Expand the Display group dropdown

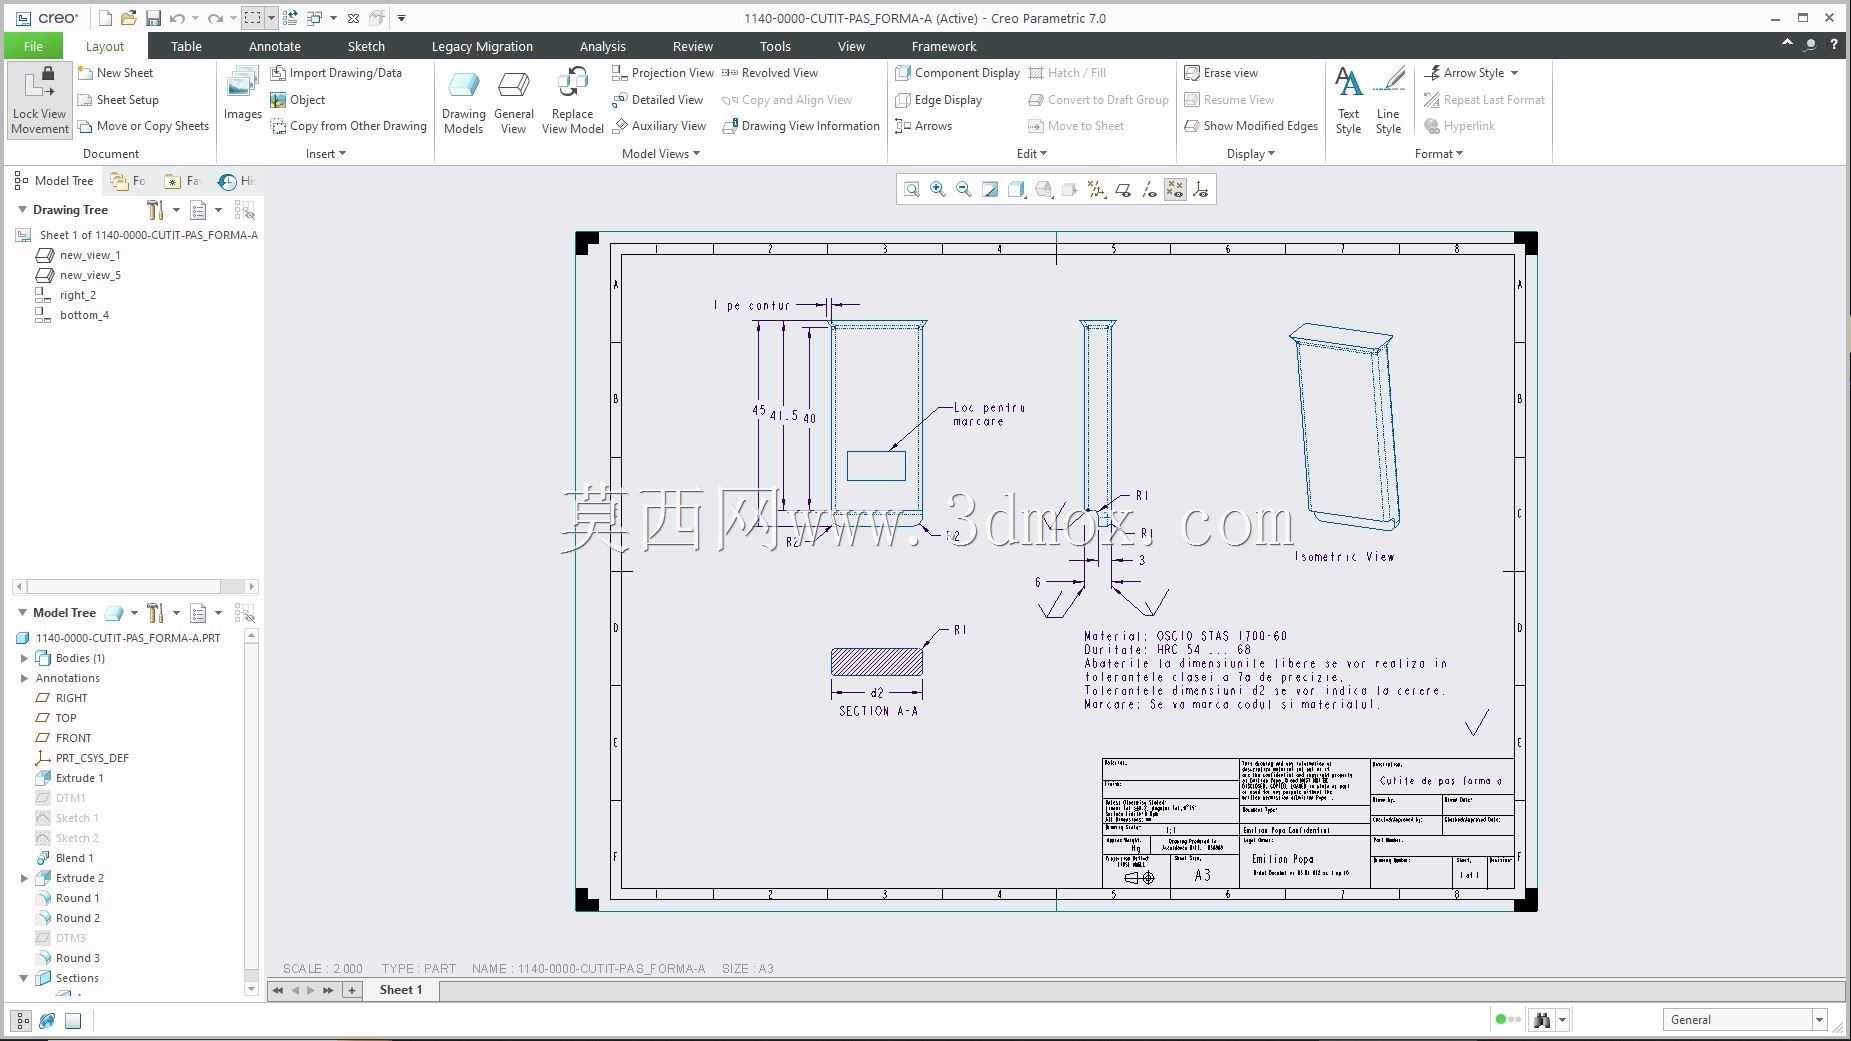[x=1251, y=154]
